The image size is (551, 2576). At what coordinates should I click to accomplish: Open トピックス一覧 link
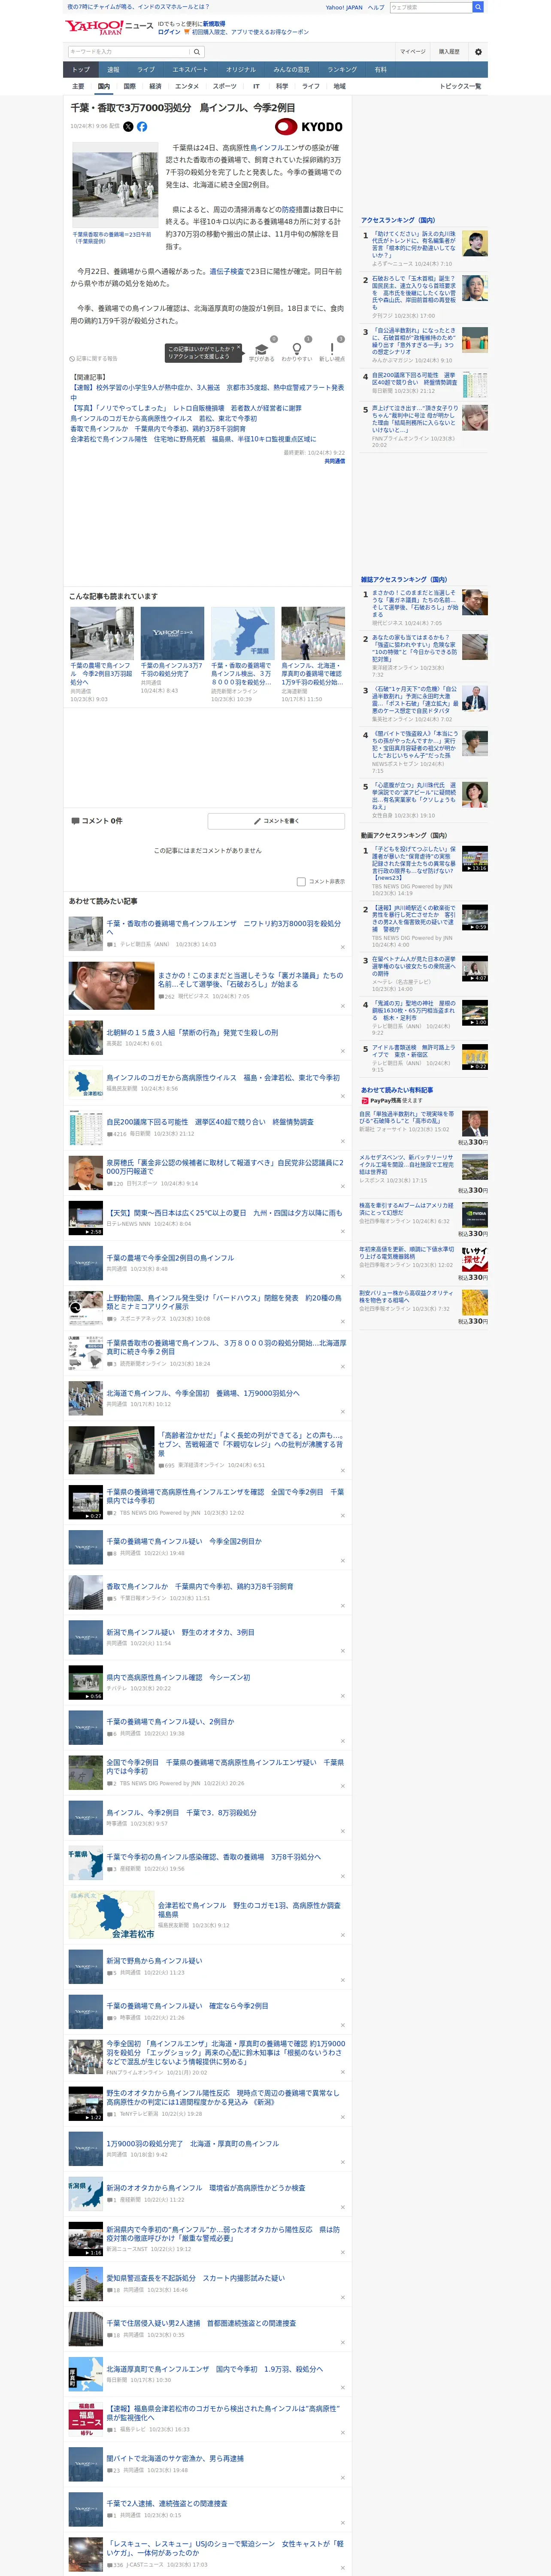point(460,86)
